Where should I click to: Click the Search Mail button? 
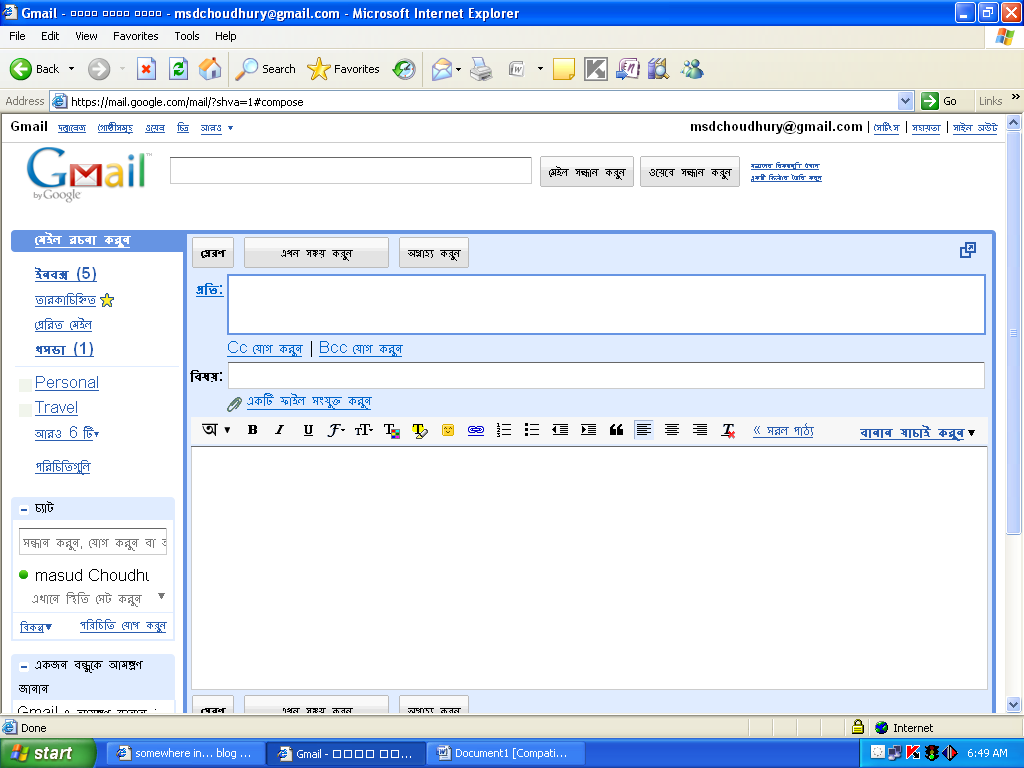[x=586, y=172]
